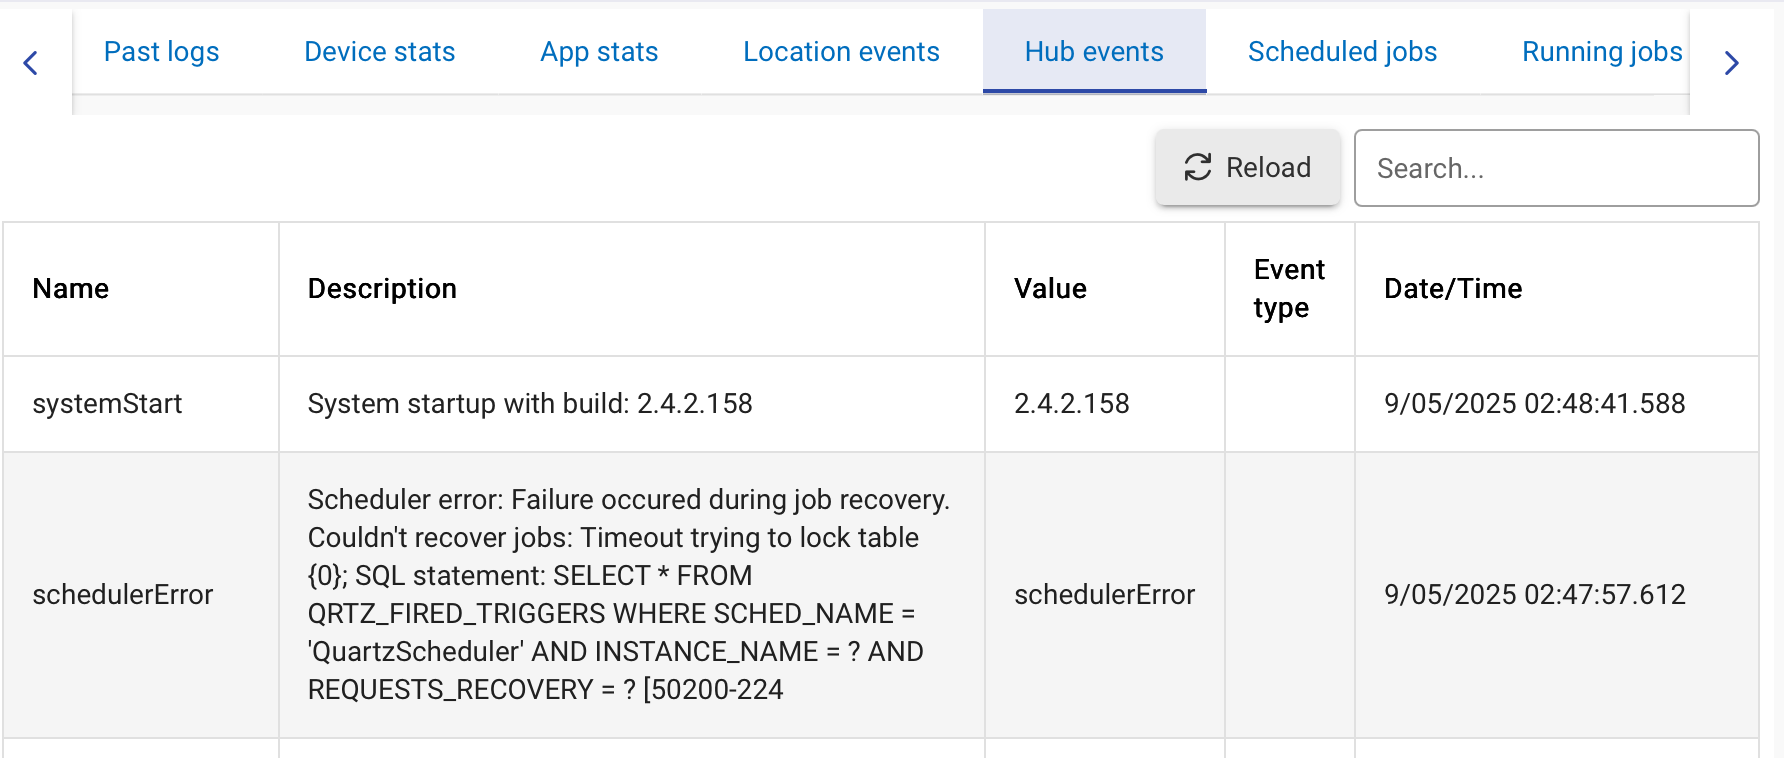Switch to the Past logs tab
Screen dimensions: 1784x758
point(161,52)
